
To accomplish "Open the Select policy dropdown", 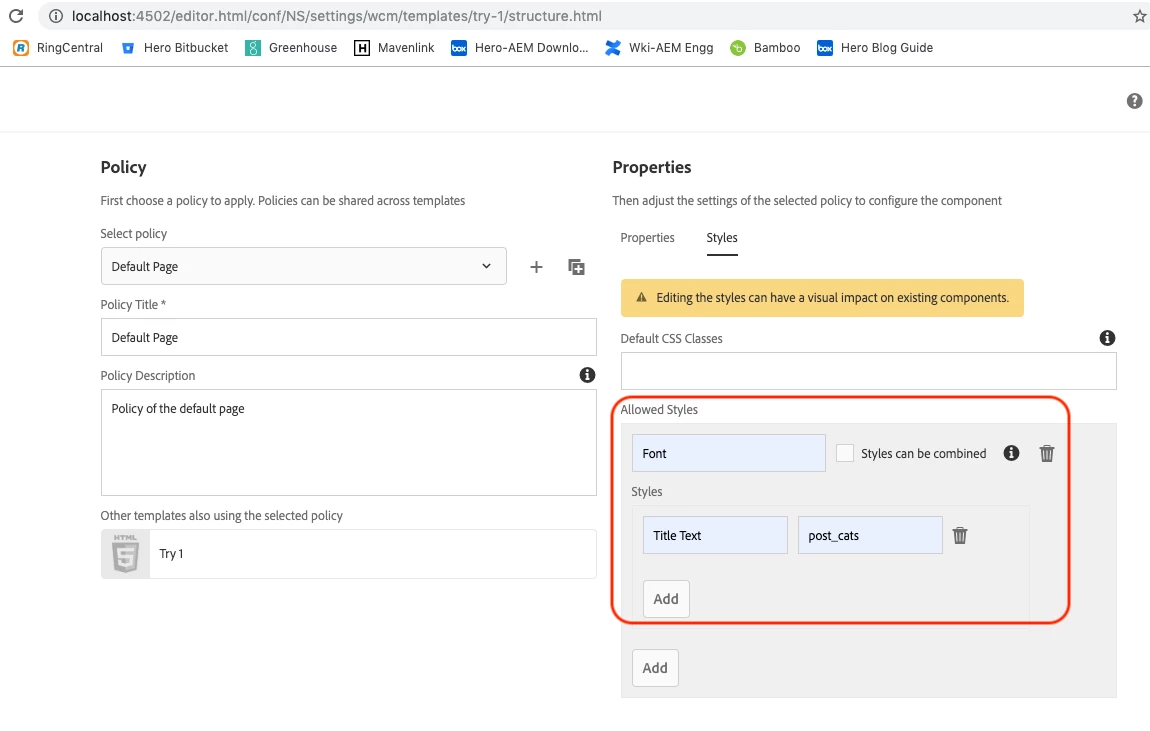I will pos(303,266).
